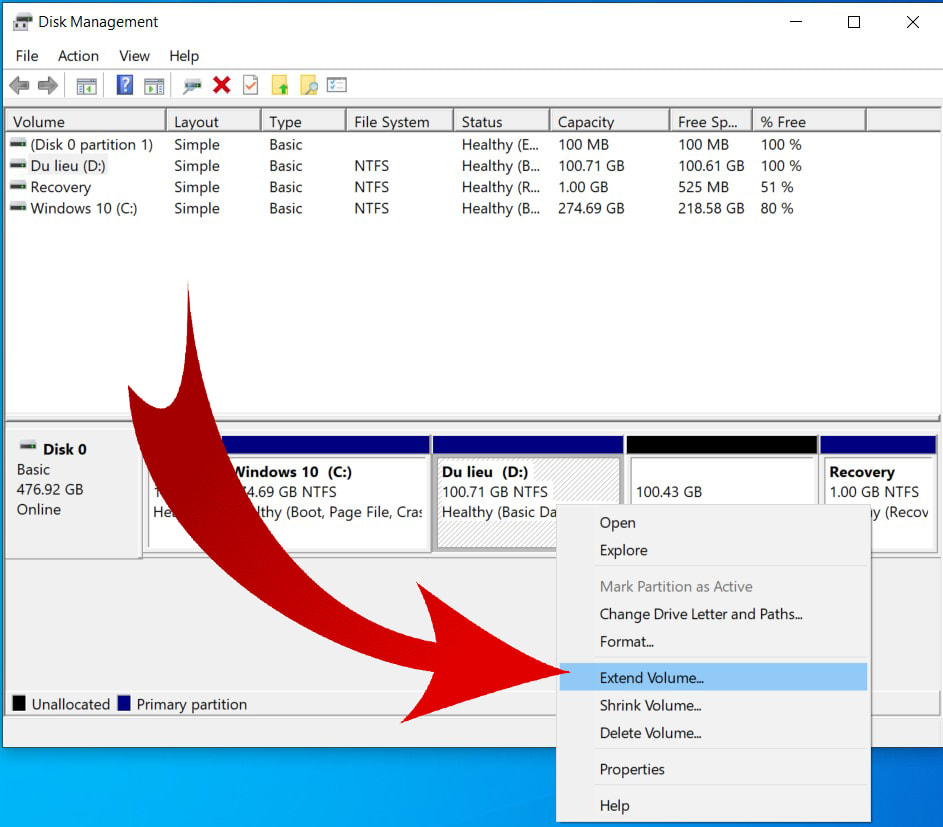Open the View menu
The image size is (943, 827).
133,56
